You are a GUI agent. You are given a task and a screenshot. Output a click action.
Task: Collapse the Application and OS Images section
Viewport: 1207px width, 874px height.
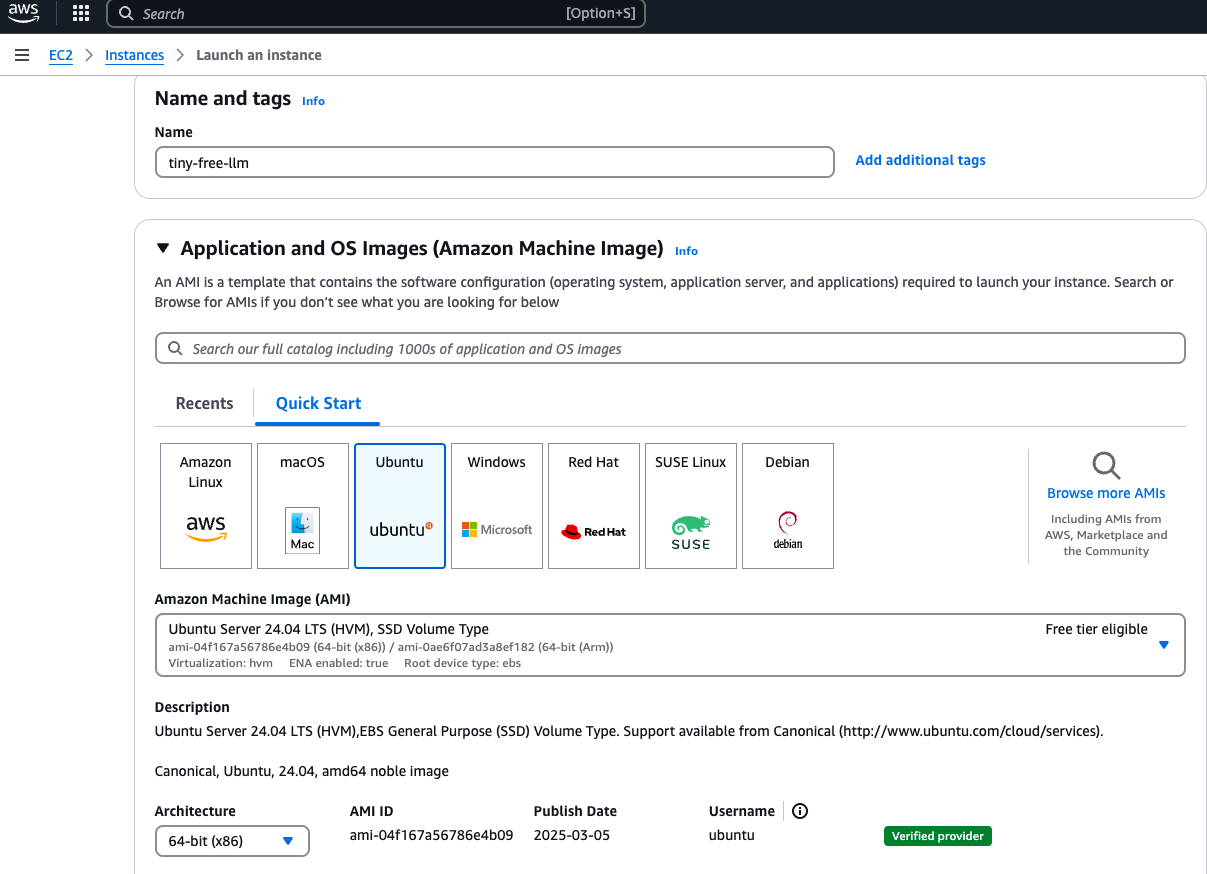click(162, 249)
